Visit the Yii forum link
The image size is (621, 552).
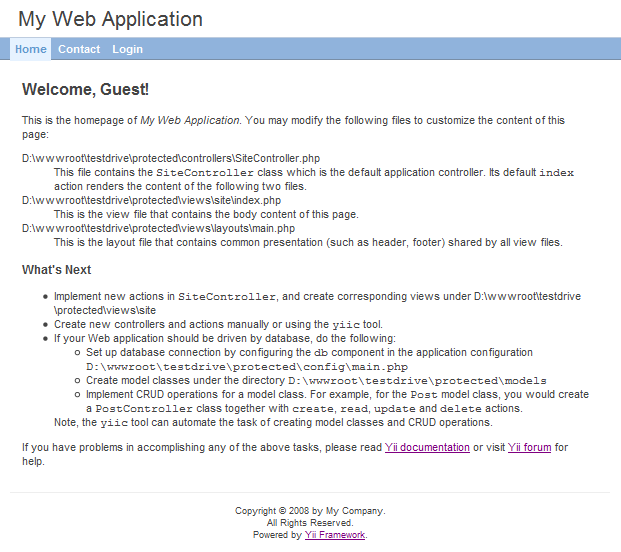pos(529,447)
